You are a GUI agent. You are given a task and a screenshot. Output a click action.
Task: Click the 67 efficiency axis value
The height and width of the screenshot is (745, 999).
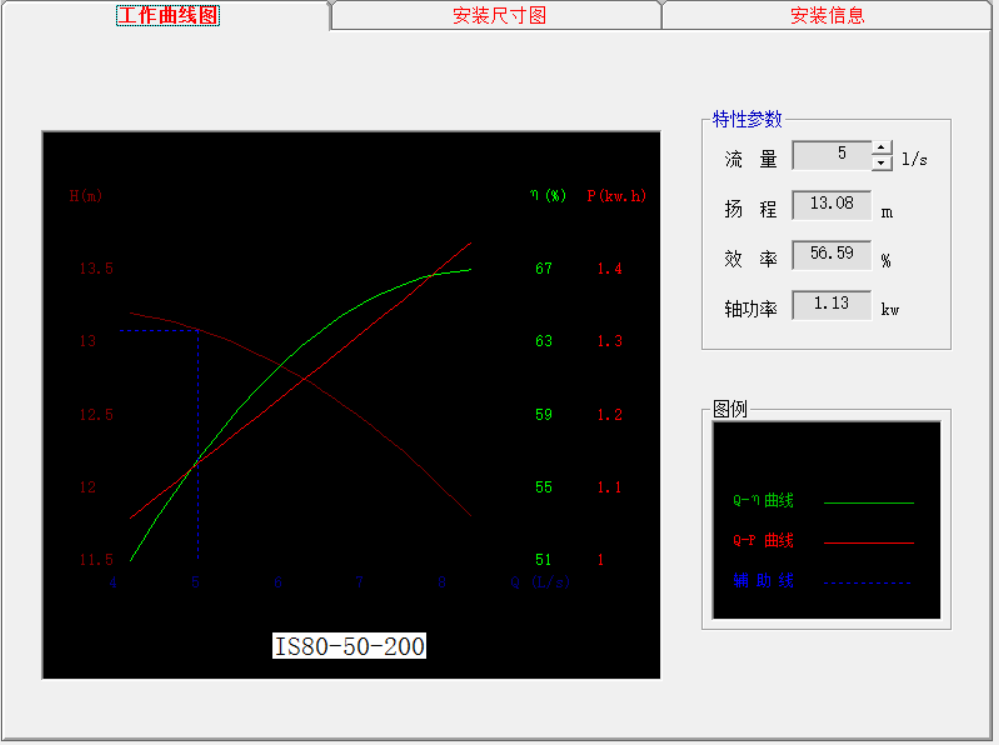tap(543, 268)
